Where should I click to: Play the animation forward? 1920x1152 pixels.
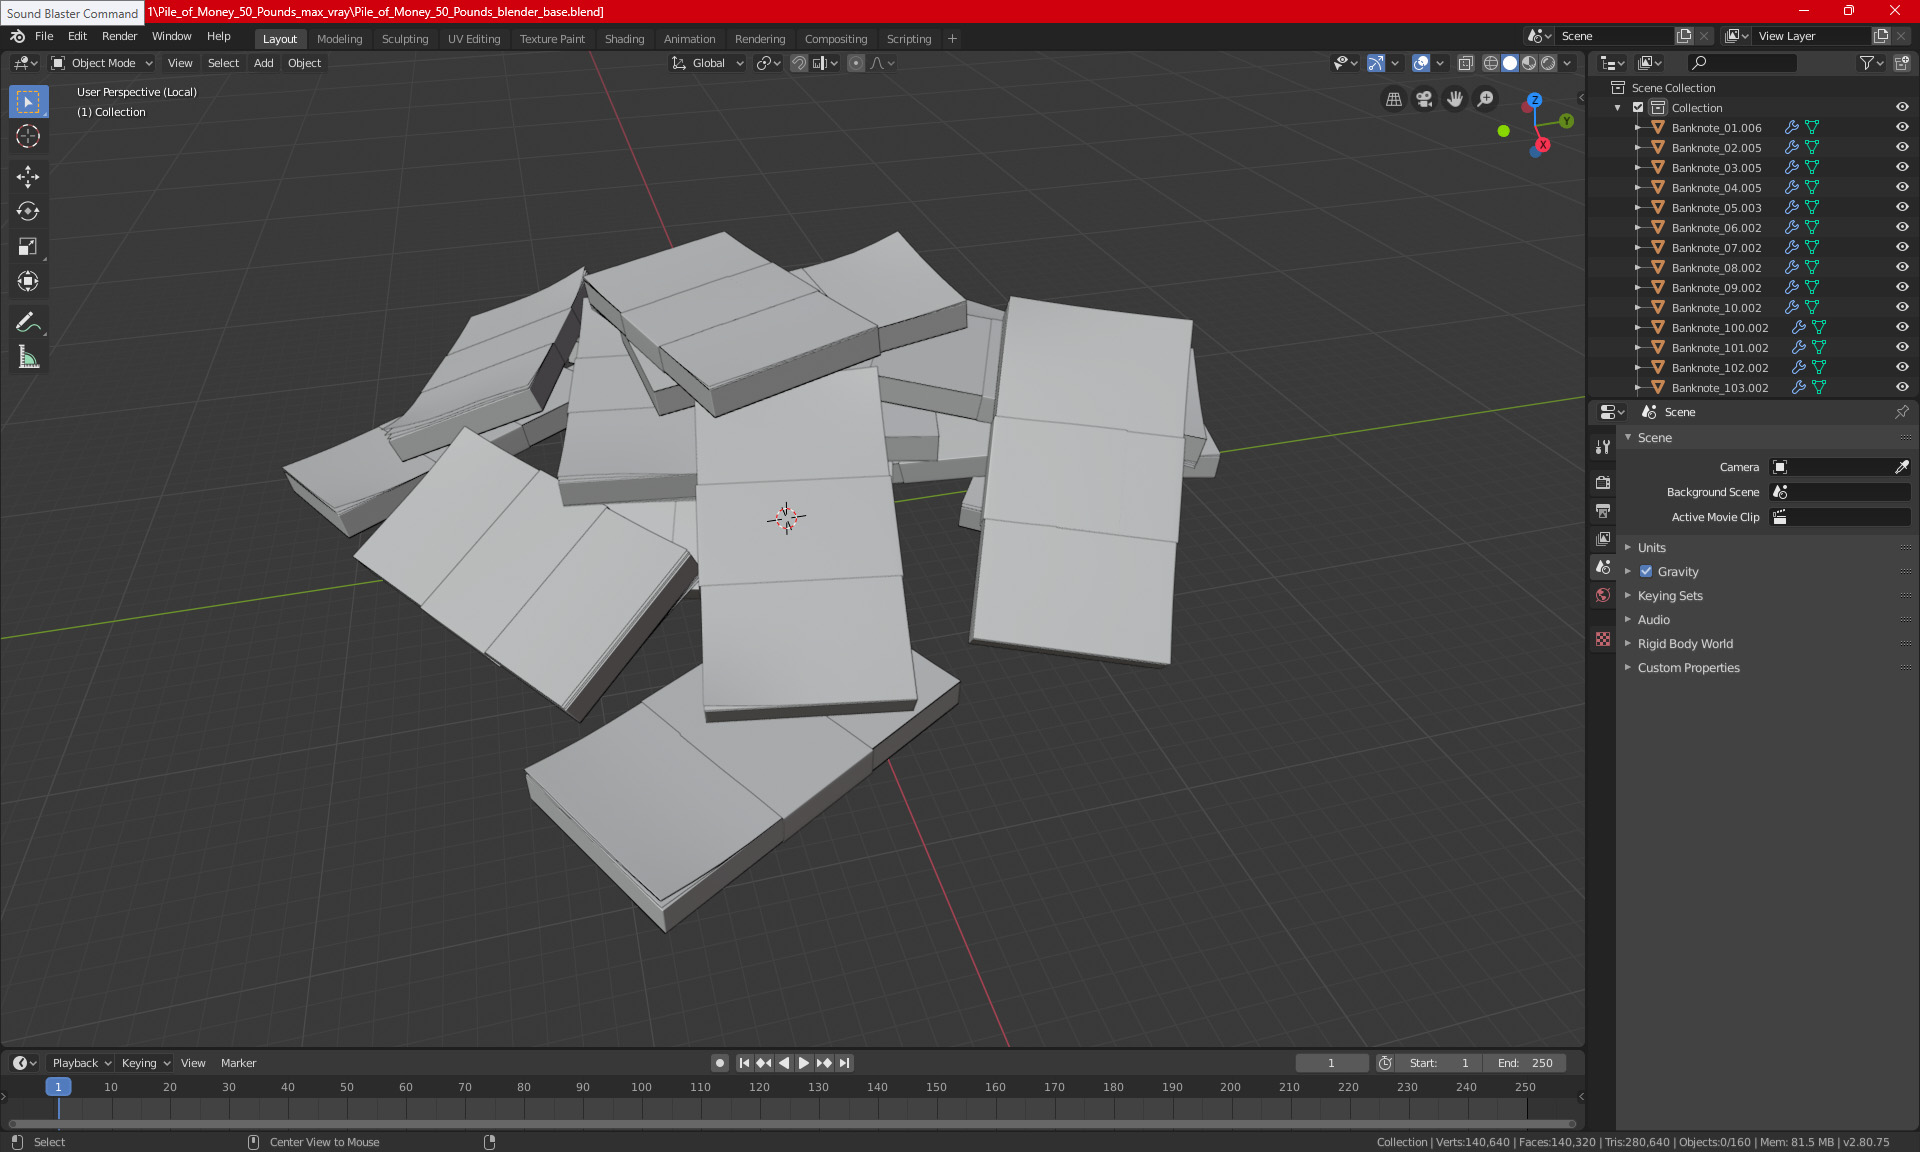click(x=804, y=1063)
